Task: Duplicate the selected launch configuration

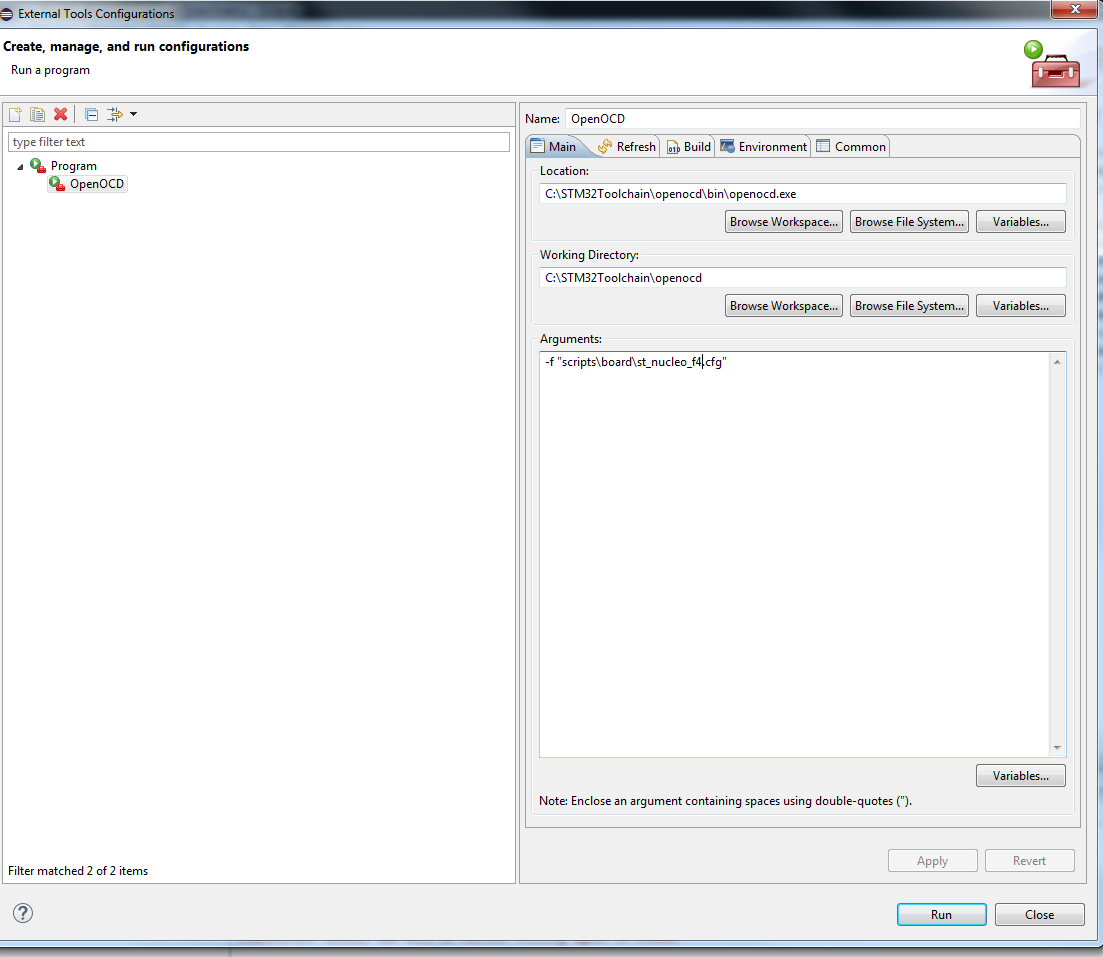Action: (x=37, y=115)
